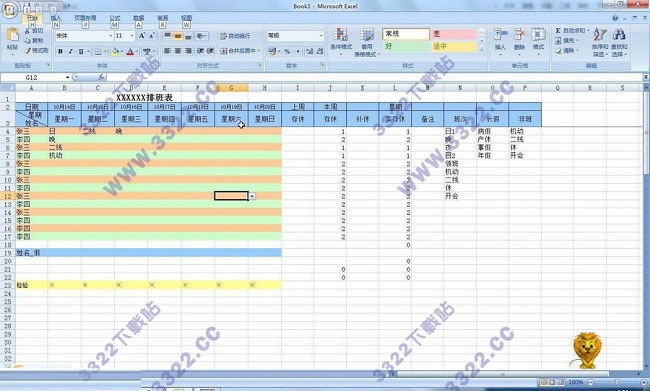Open the 公式 ribbon tab
The image size is (650, 391).
(x=115, y=18)
